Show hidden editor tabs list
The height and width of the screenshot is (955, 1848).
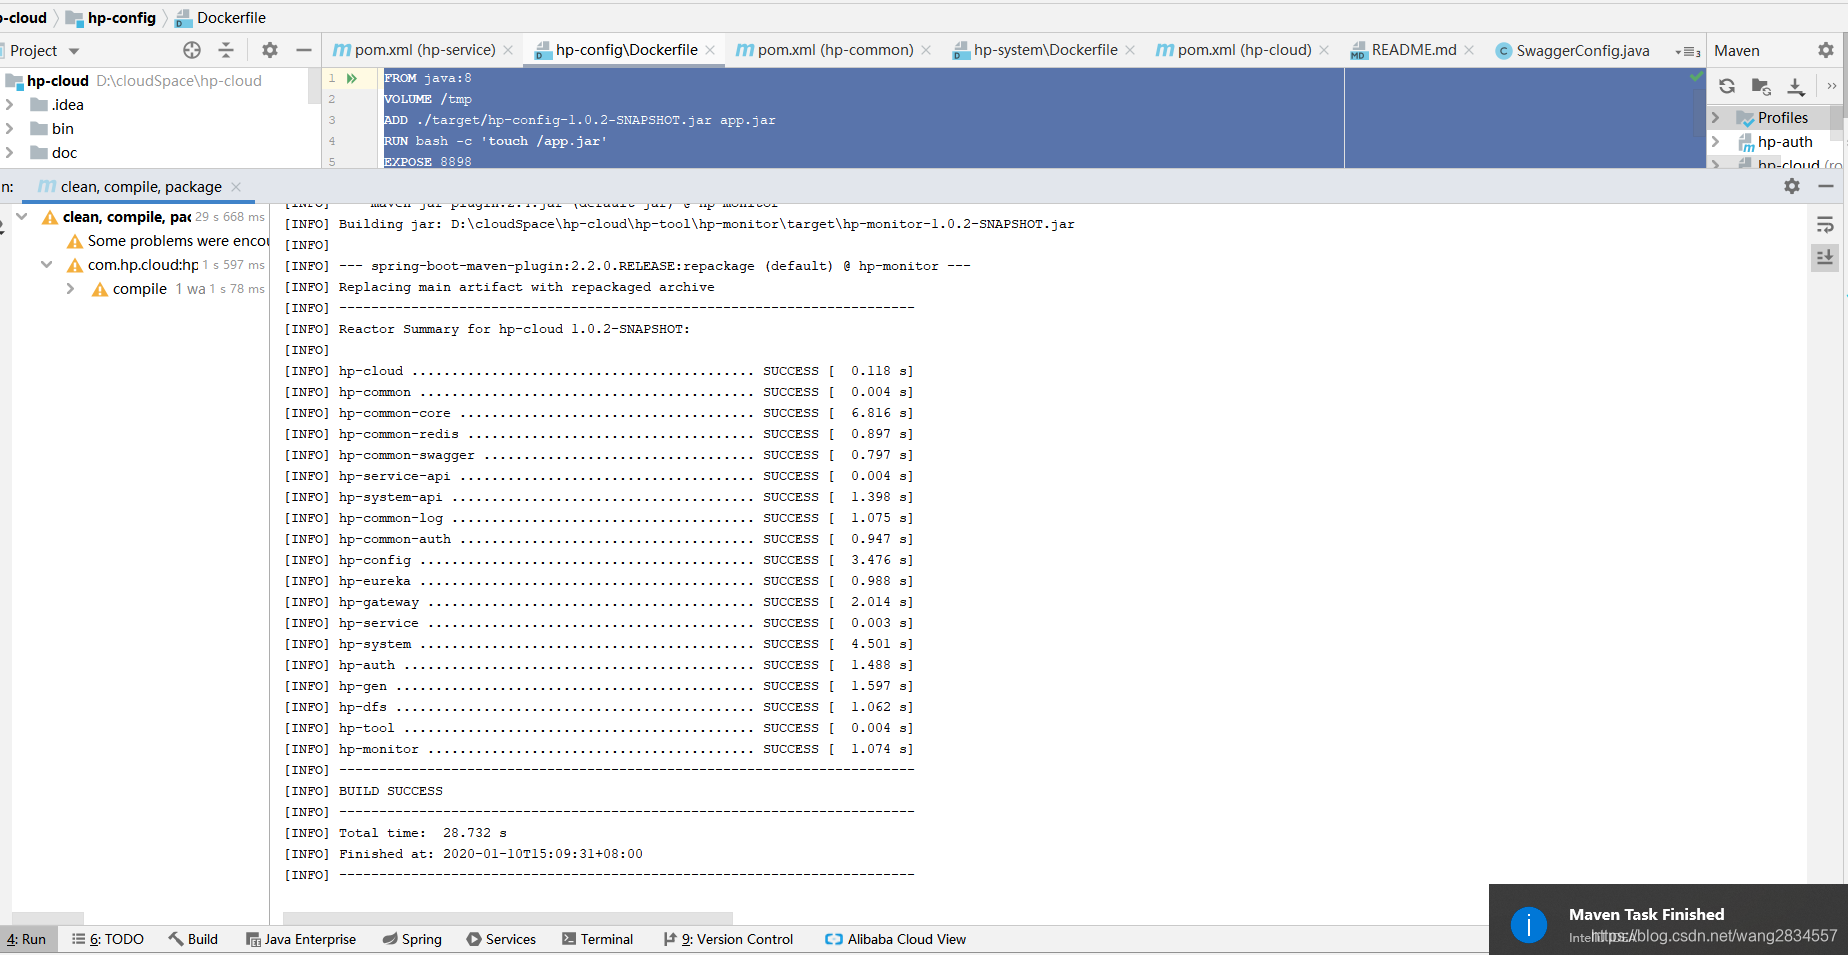point(1688,51)
